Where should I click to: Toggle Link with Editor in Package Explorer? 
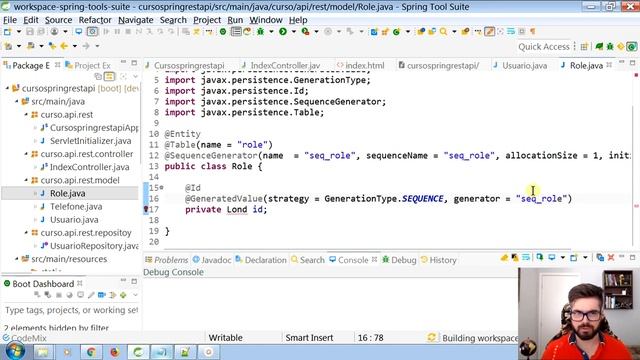pyautogui.click(x=109, y=76)
